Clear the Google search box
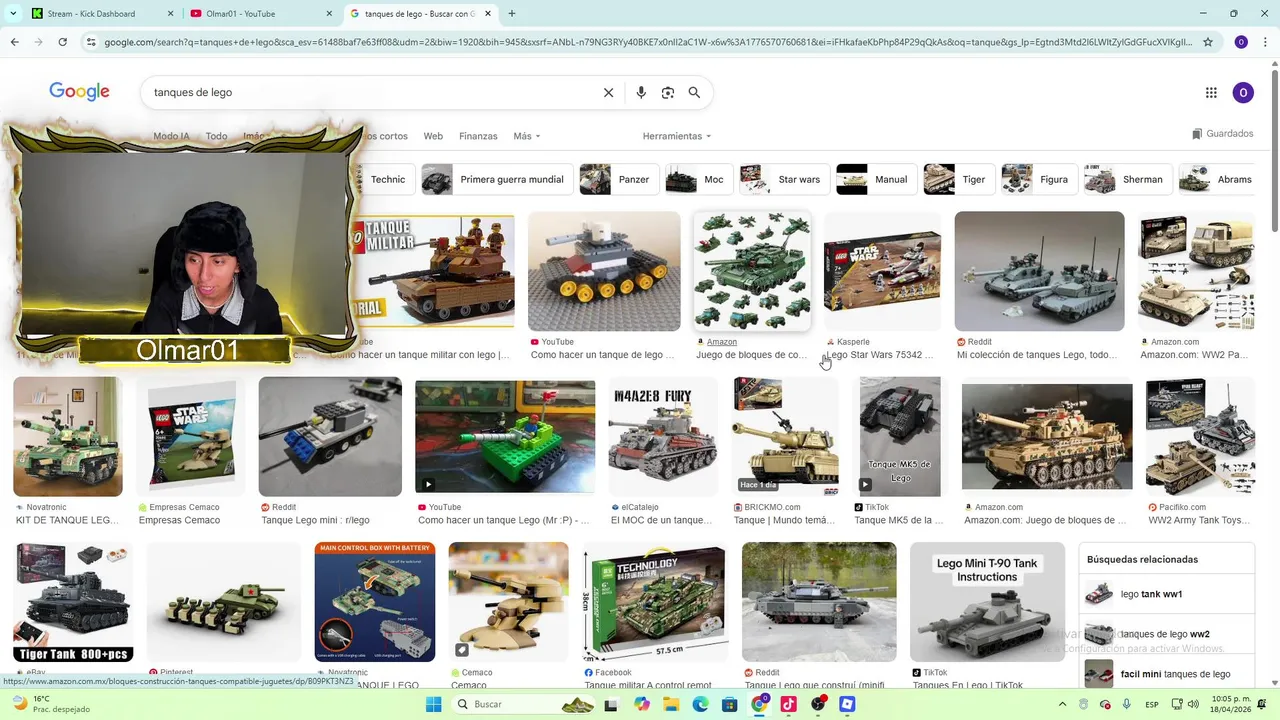 point(608,92)
